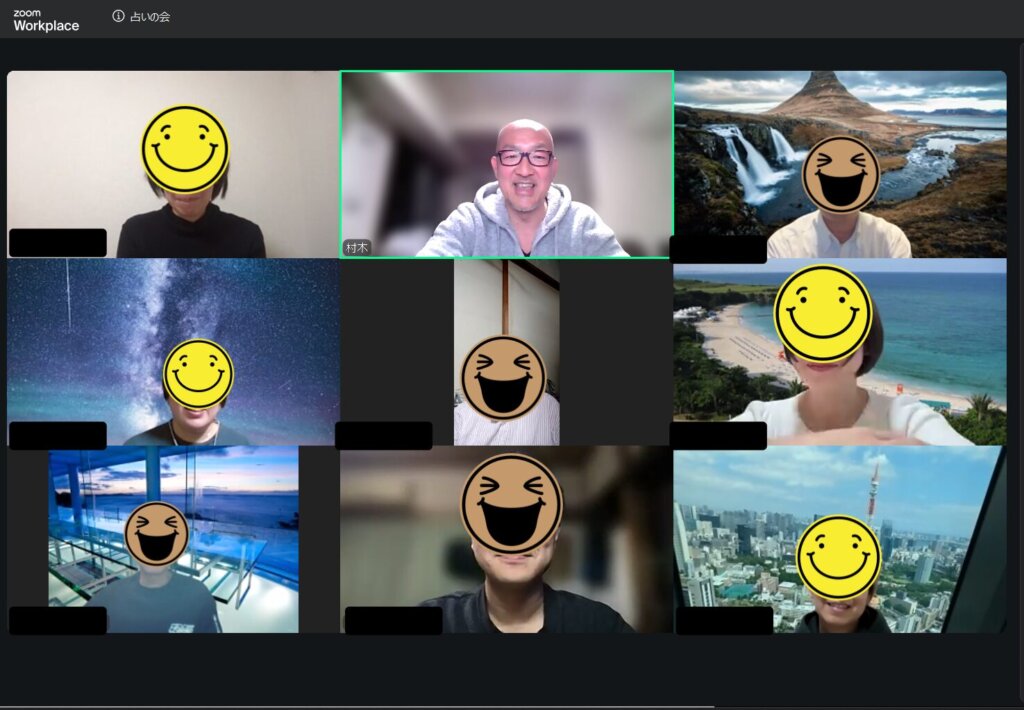
Task: Click the 村木 name label
Action: [357, 247]
